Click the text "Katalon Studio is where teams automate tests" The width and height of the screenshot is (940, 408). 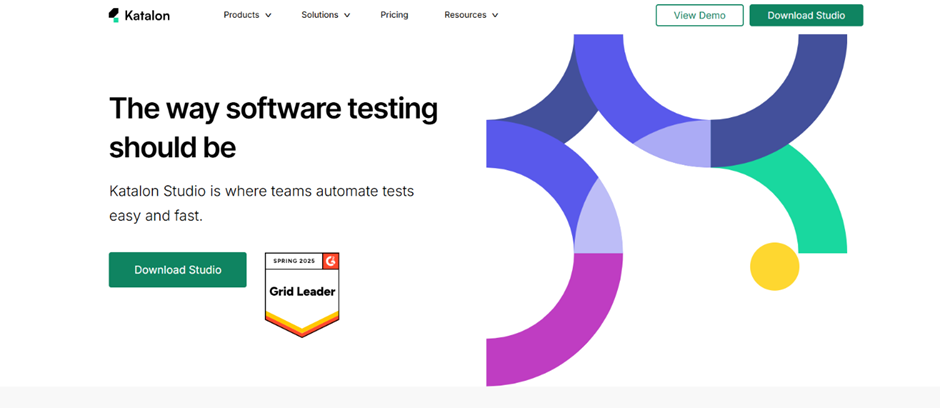point(261,192)
